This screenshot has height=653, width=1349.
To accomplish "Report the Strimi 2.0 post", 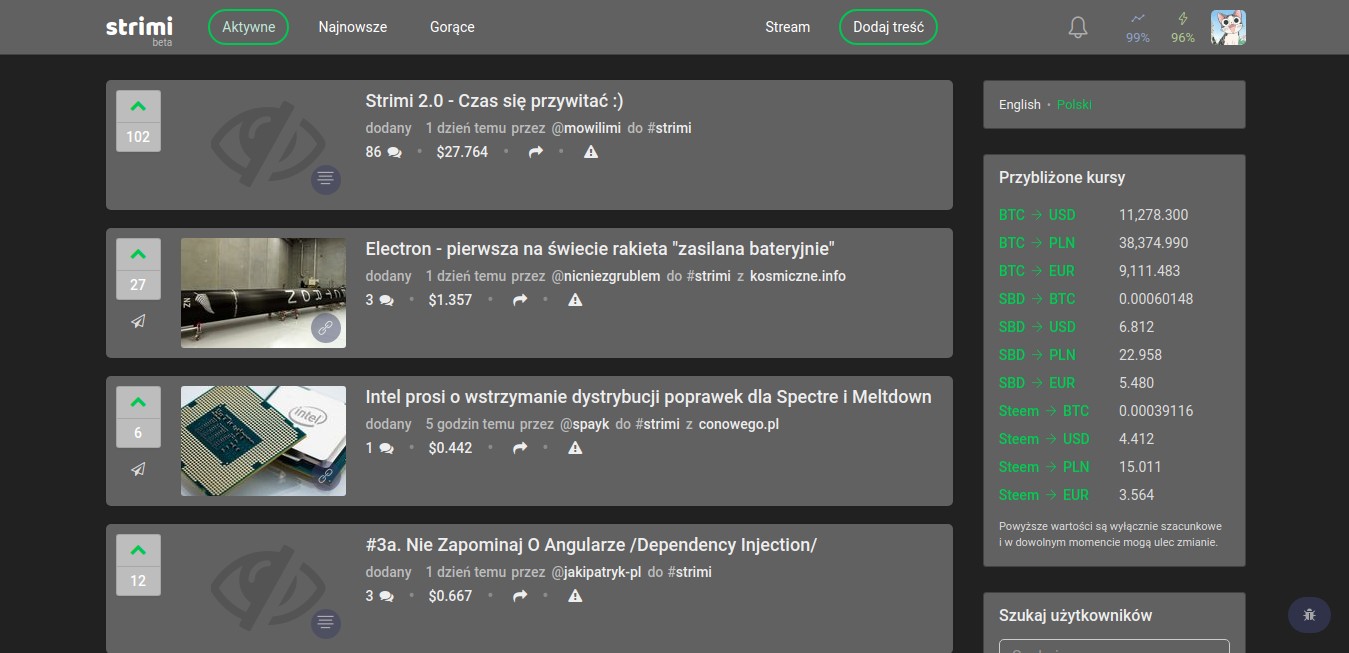I will 591,152.
